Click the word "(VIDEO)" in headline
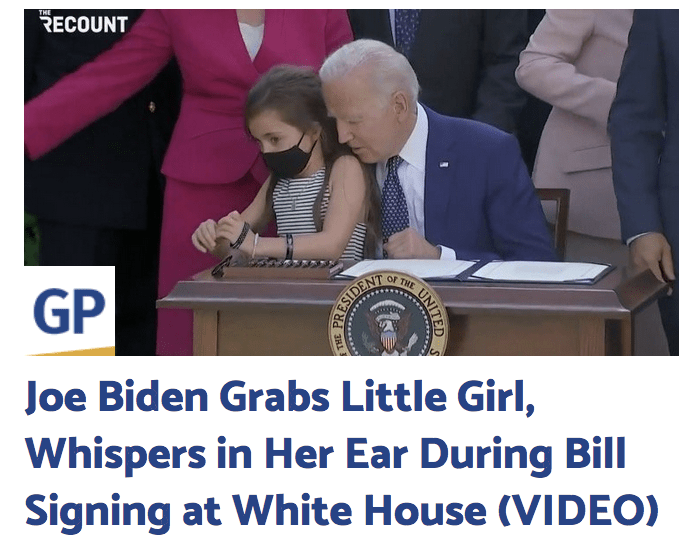Image resolution: width=692 pixels, height=558 pixels. point(578,509)
